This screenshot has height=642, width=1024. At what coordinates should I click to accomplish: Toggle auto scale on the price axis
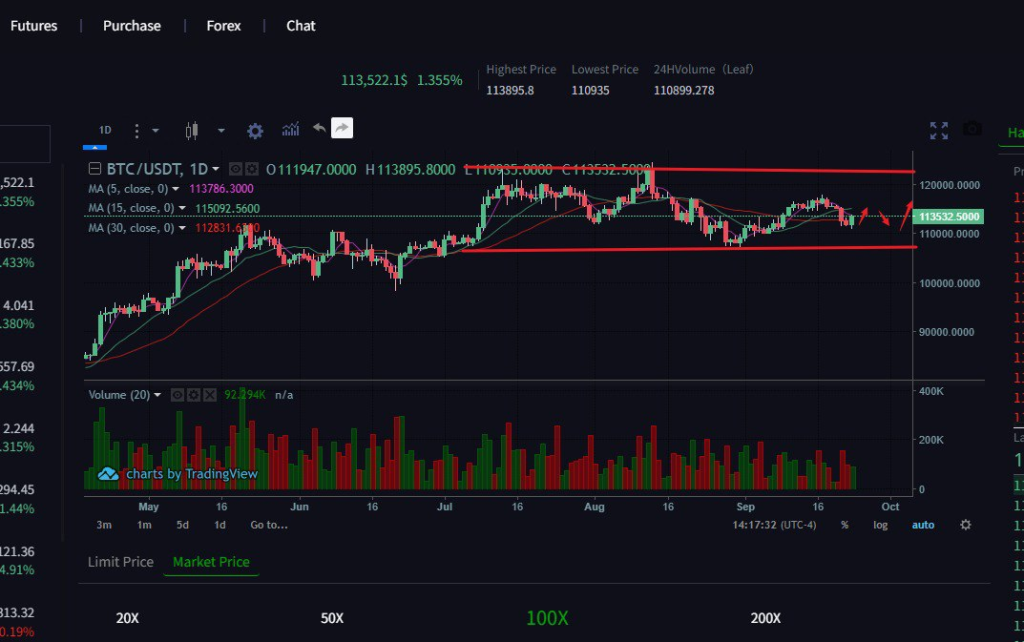coord(922,525)
